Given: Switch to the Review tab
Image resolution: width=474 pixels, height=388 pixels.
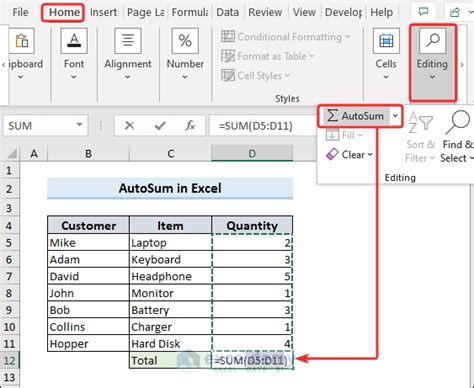Looking at the screenshot, I should 265,12.
